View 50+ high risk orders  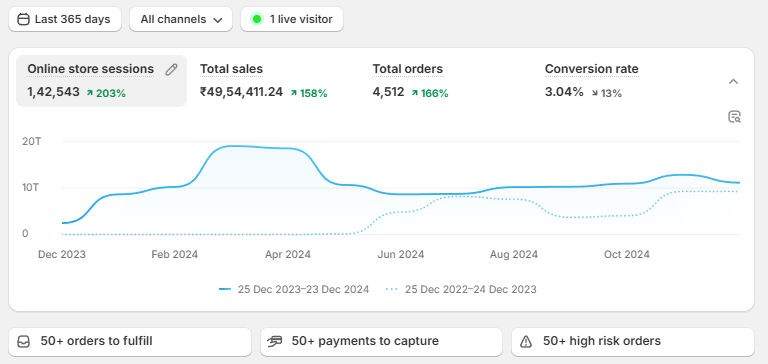(x=633, y=341)
